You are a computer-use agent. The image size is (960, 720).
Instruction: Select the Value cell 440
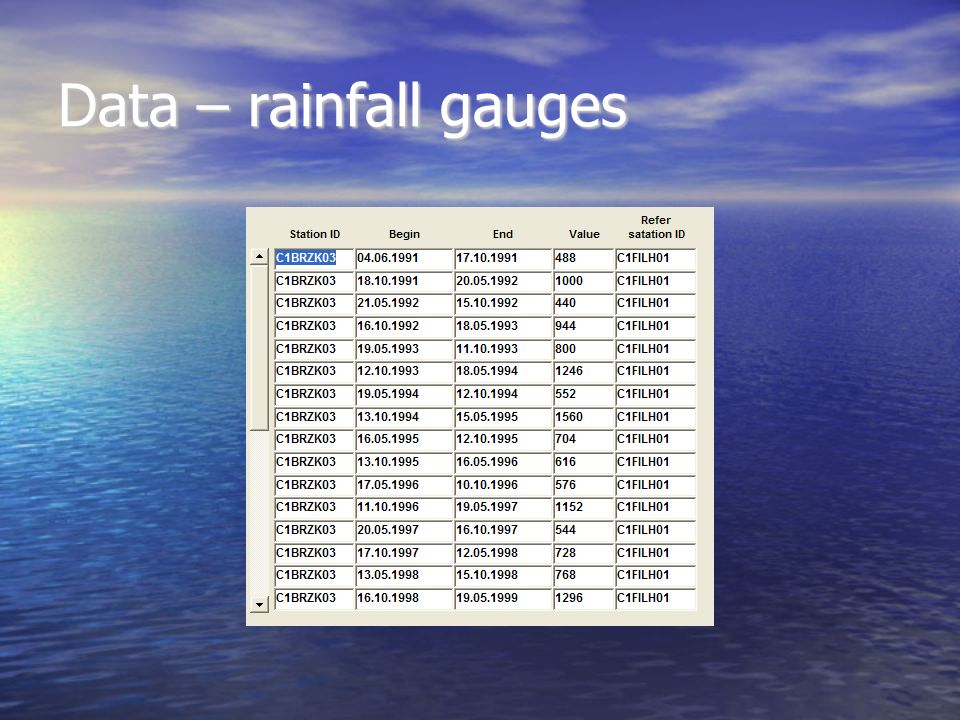583,304
